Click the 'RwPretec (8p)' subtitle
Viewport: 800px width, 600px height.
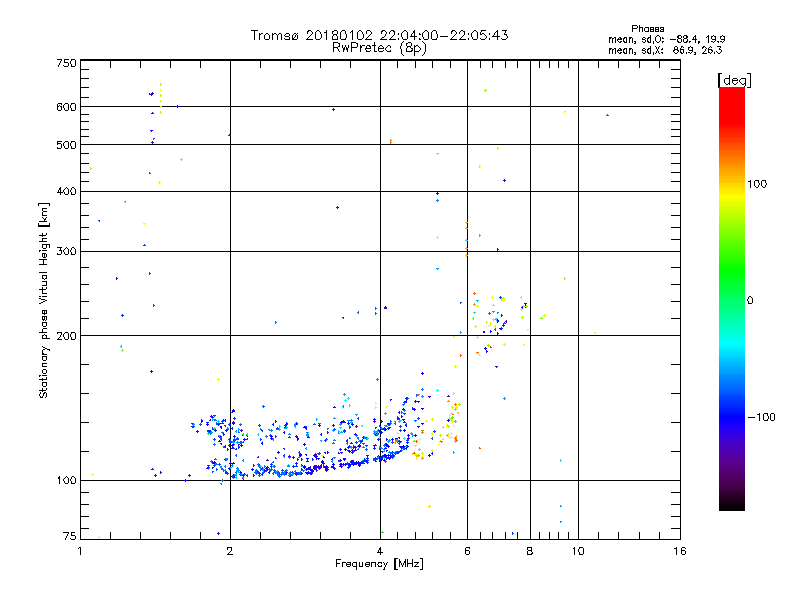pos(379,48)
